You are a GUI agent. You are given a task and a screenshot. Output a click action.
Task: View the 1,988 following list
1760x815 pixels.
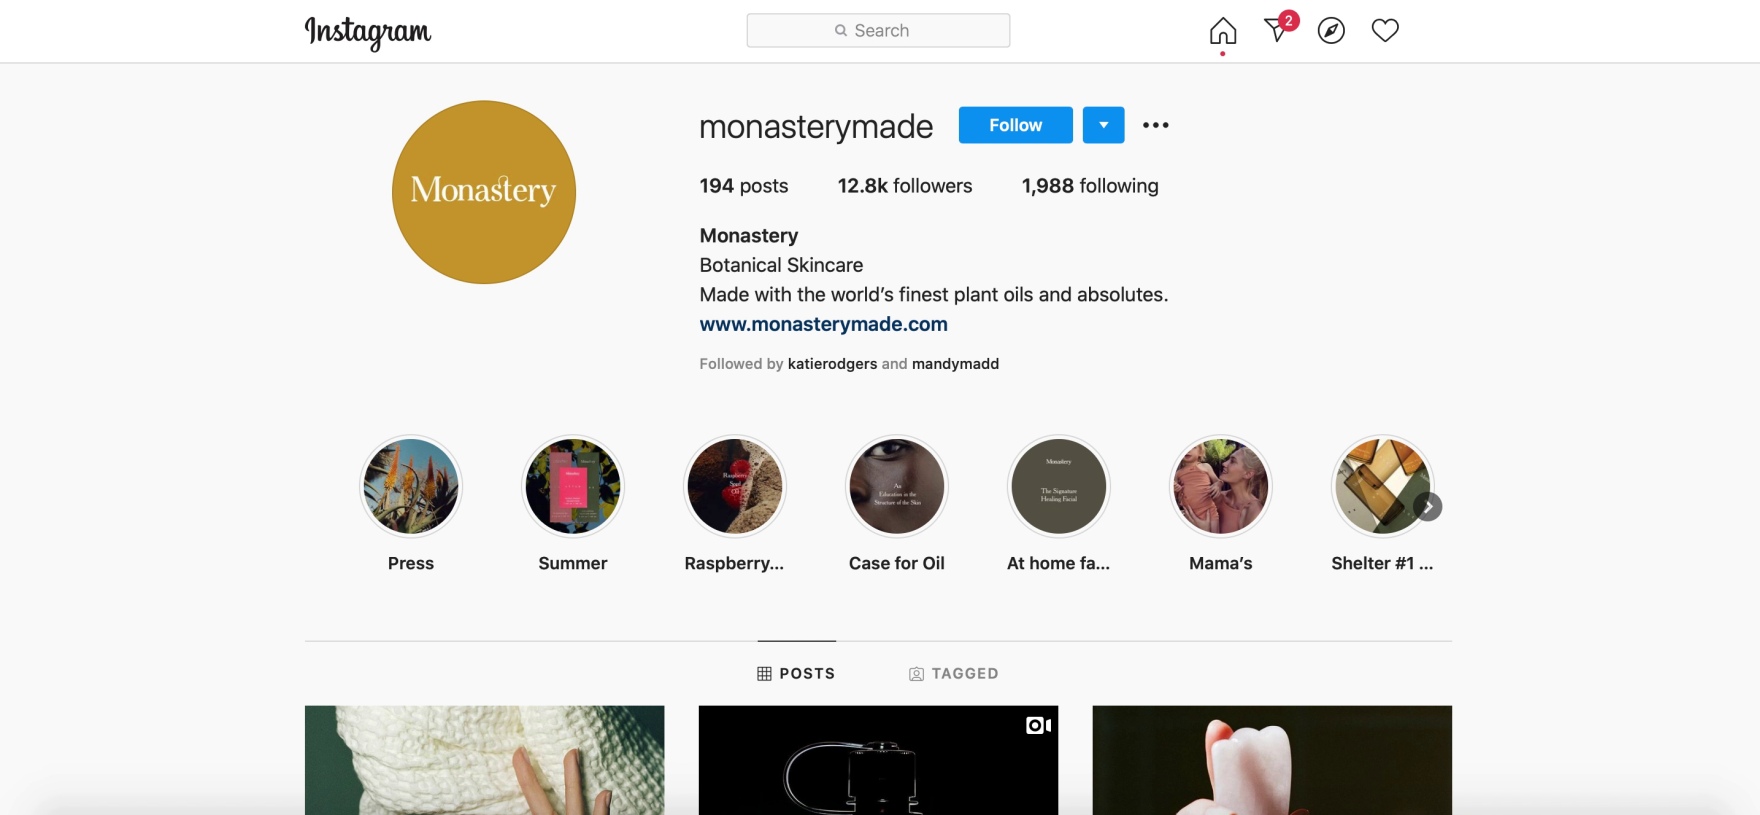pyautogui.click(x=1090, y=186)
